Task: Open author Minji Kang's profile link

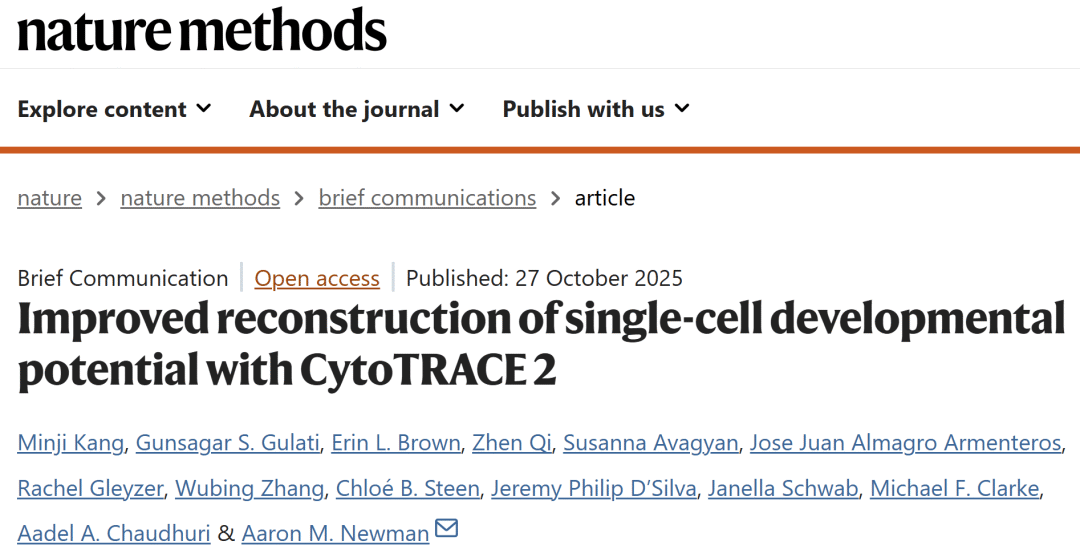Action: [x=70, y=442]
